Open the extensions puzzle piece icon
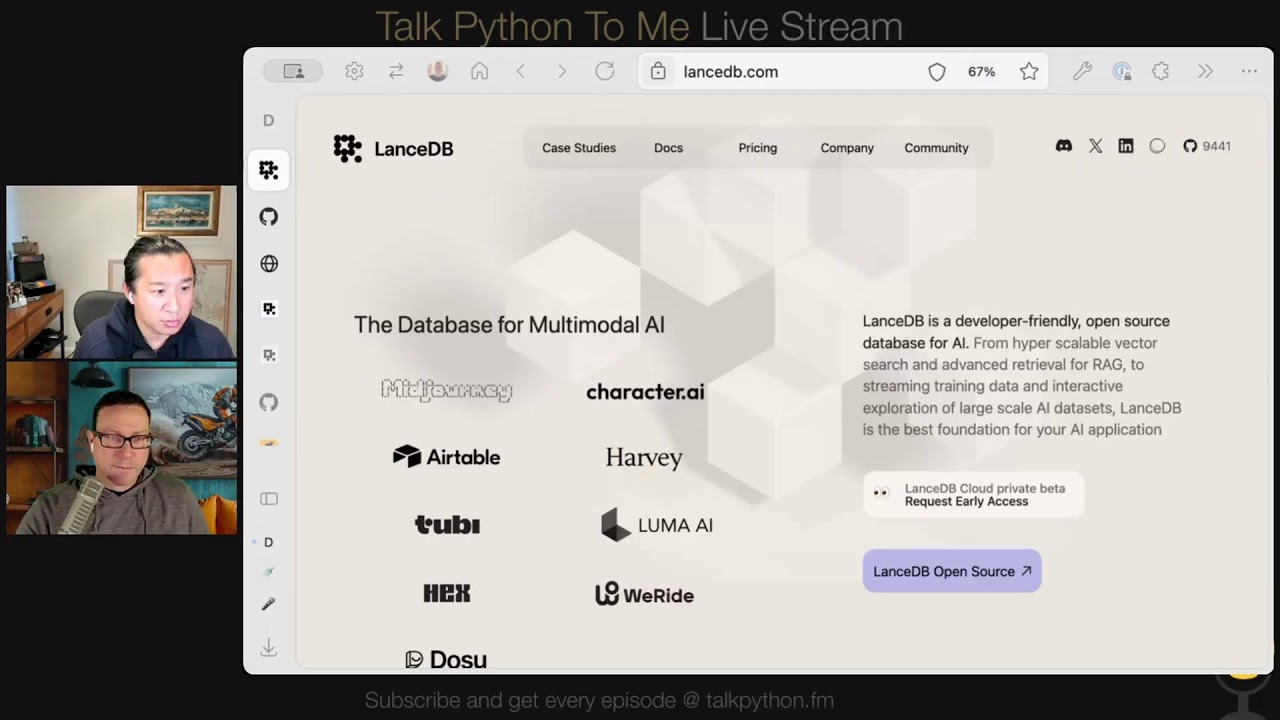This screenshot has height=720, width=1280. click(1161, 71)
